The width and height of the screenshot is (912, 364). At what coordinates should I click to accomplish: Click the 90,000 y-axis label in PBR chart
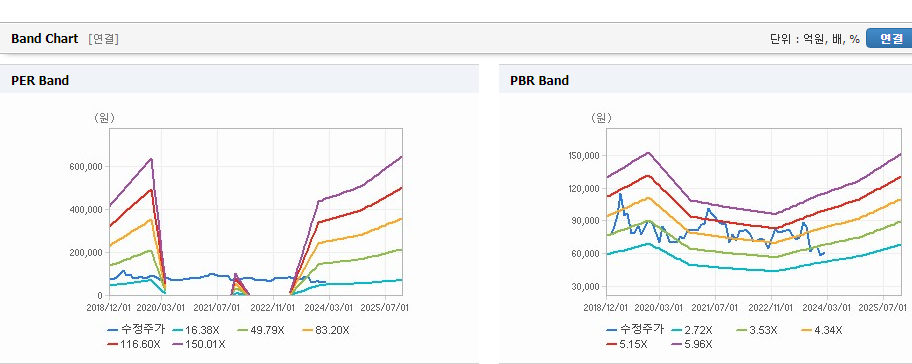(x=586, y=221)
